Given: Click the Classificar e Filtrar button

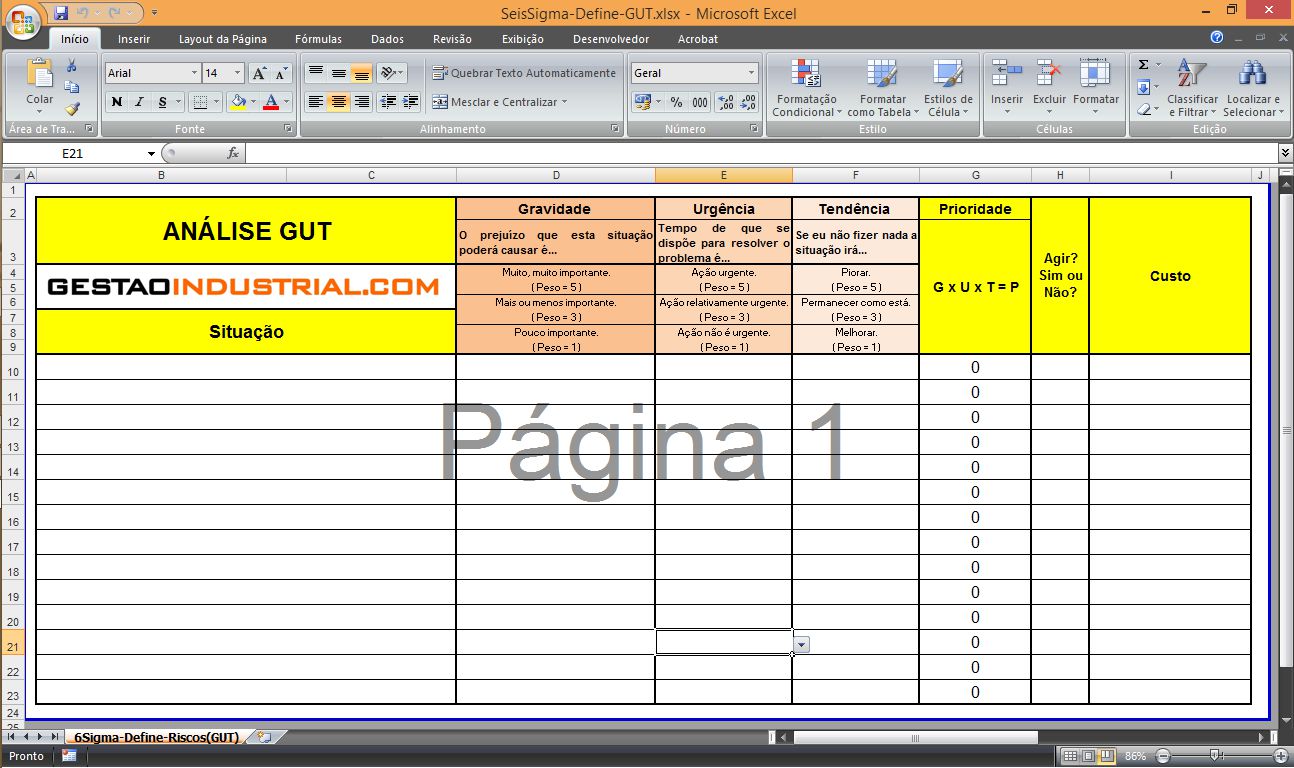Looking at the screenshot, I should tap(1192, 88).
